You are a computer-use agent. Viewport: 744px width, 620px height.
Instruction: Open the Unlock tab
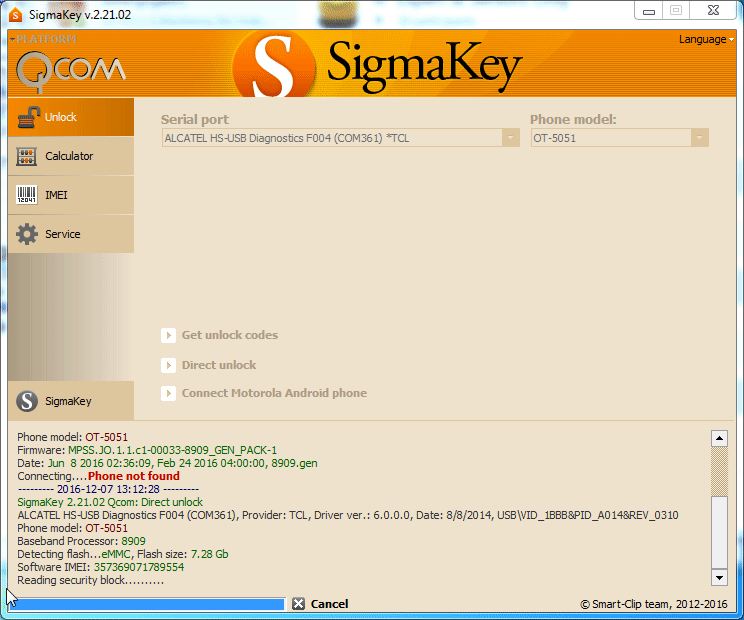[x=71, y=117]
